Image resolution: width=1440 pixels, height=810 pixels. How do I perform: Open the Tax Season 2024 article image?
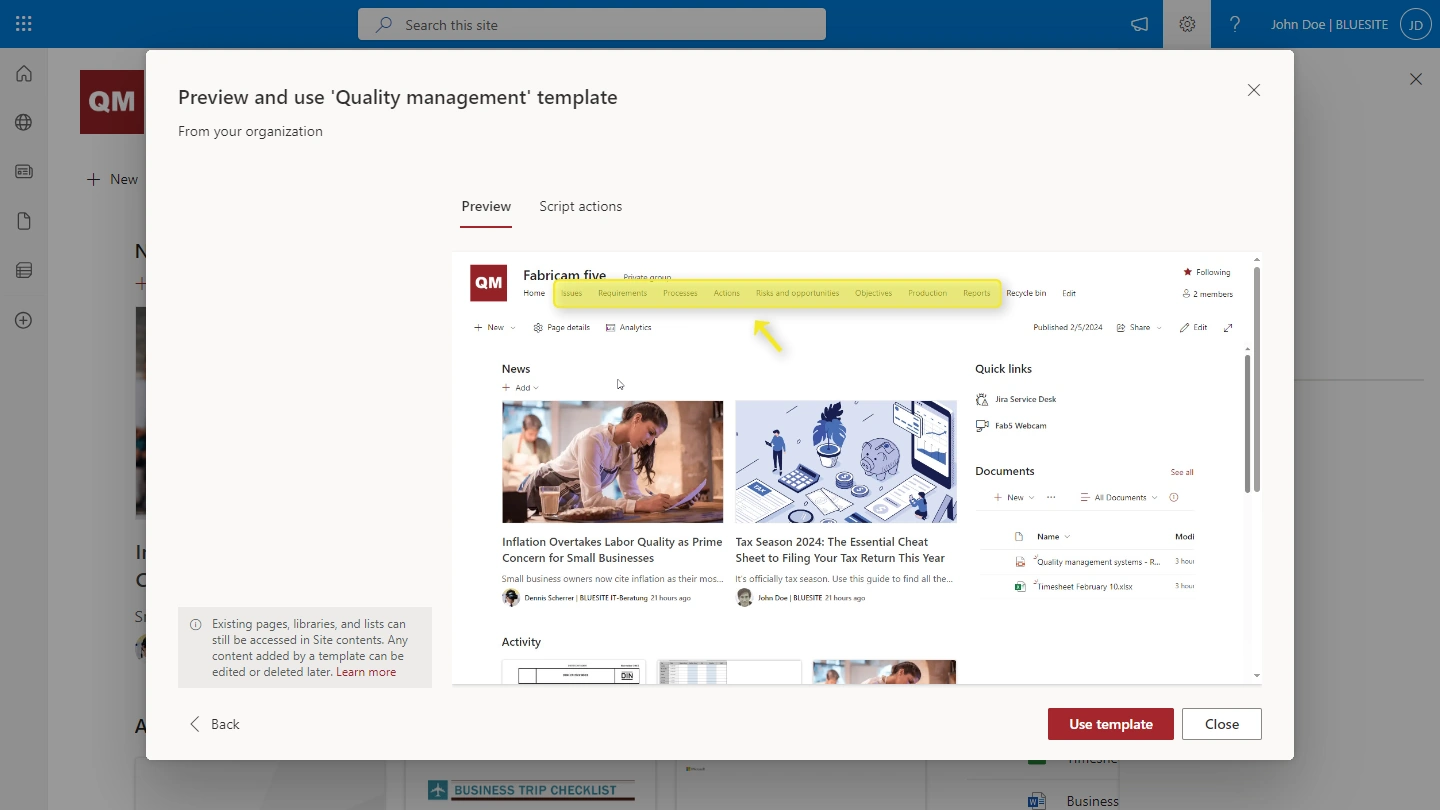(846, 462)
